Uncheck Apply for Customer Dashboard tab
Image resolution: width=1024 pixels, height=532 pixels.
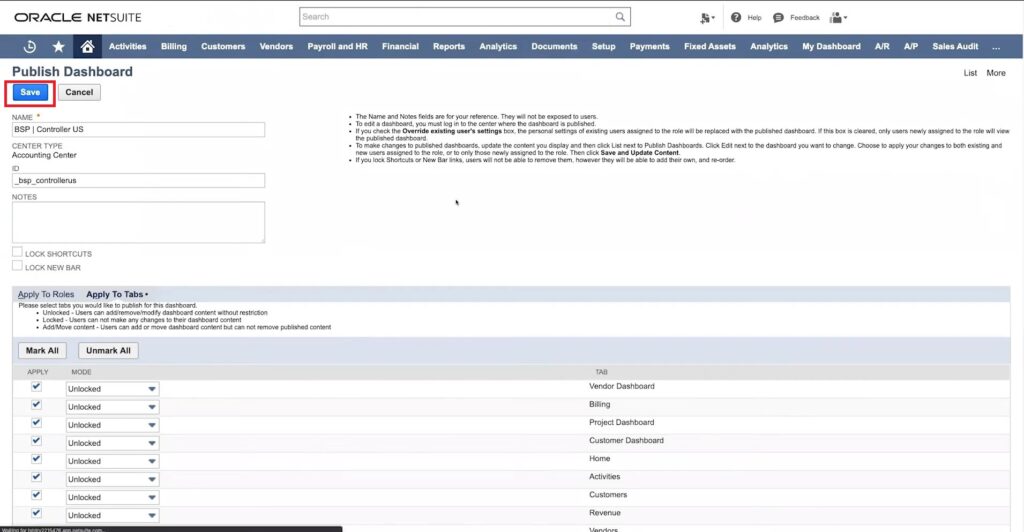[x=36, y=441]
